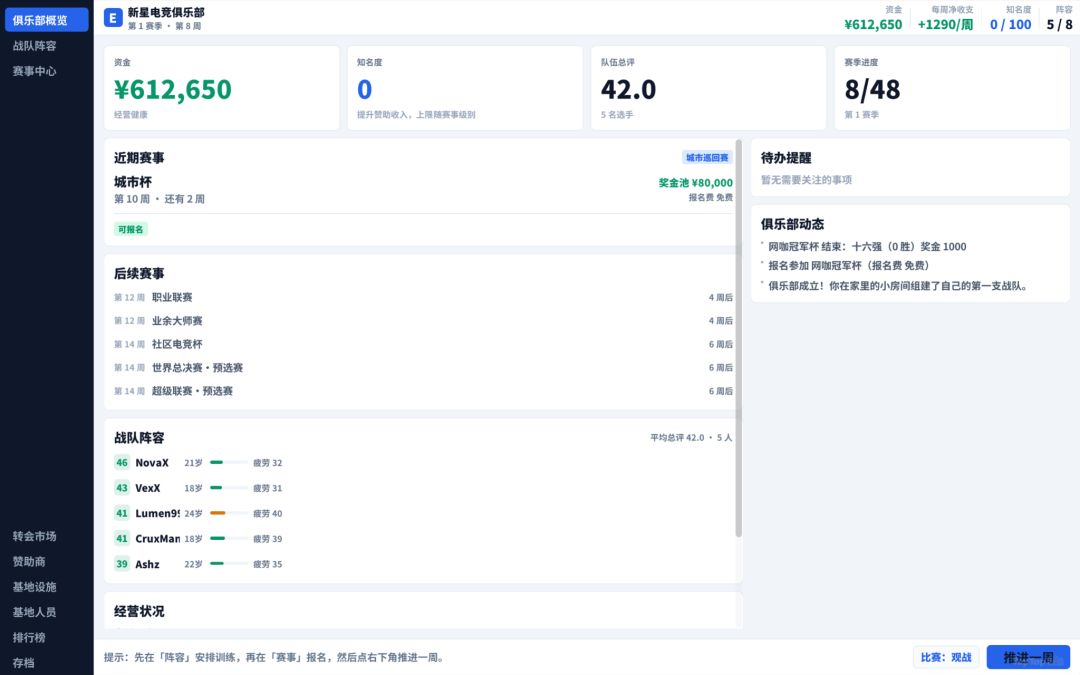Select the 超级联赛・预选赛 event row
The width and height of the screenshot is (1080, 675).
point(423,391)
